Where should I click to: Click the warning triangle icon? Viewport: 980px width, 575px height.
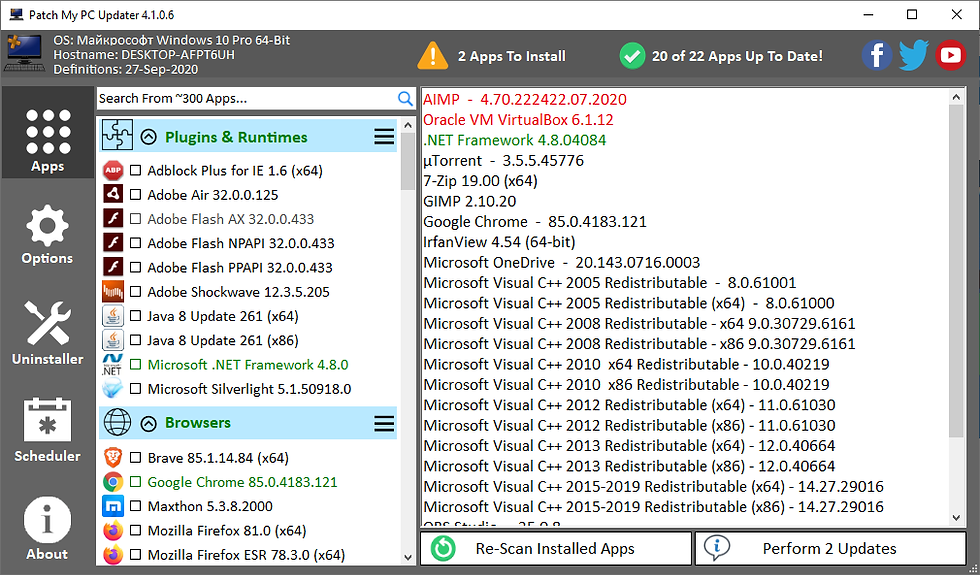[x=432, y=56]
